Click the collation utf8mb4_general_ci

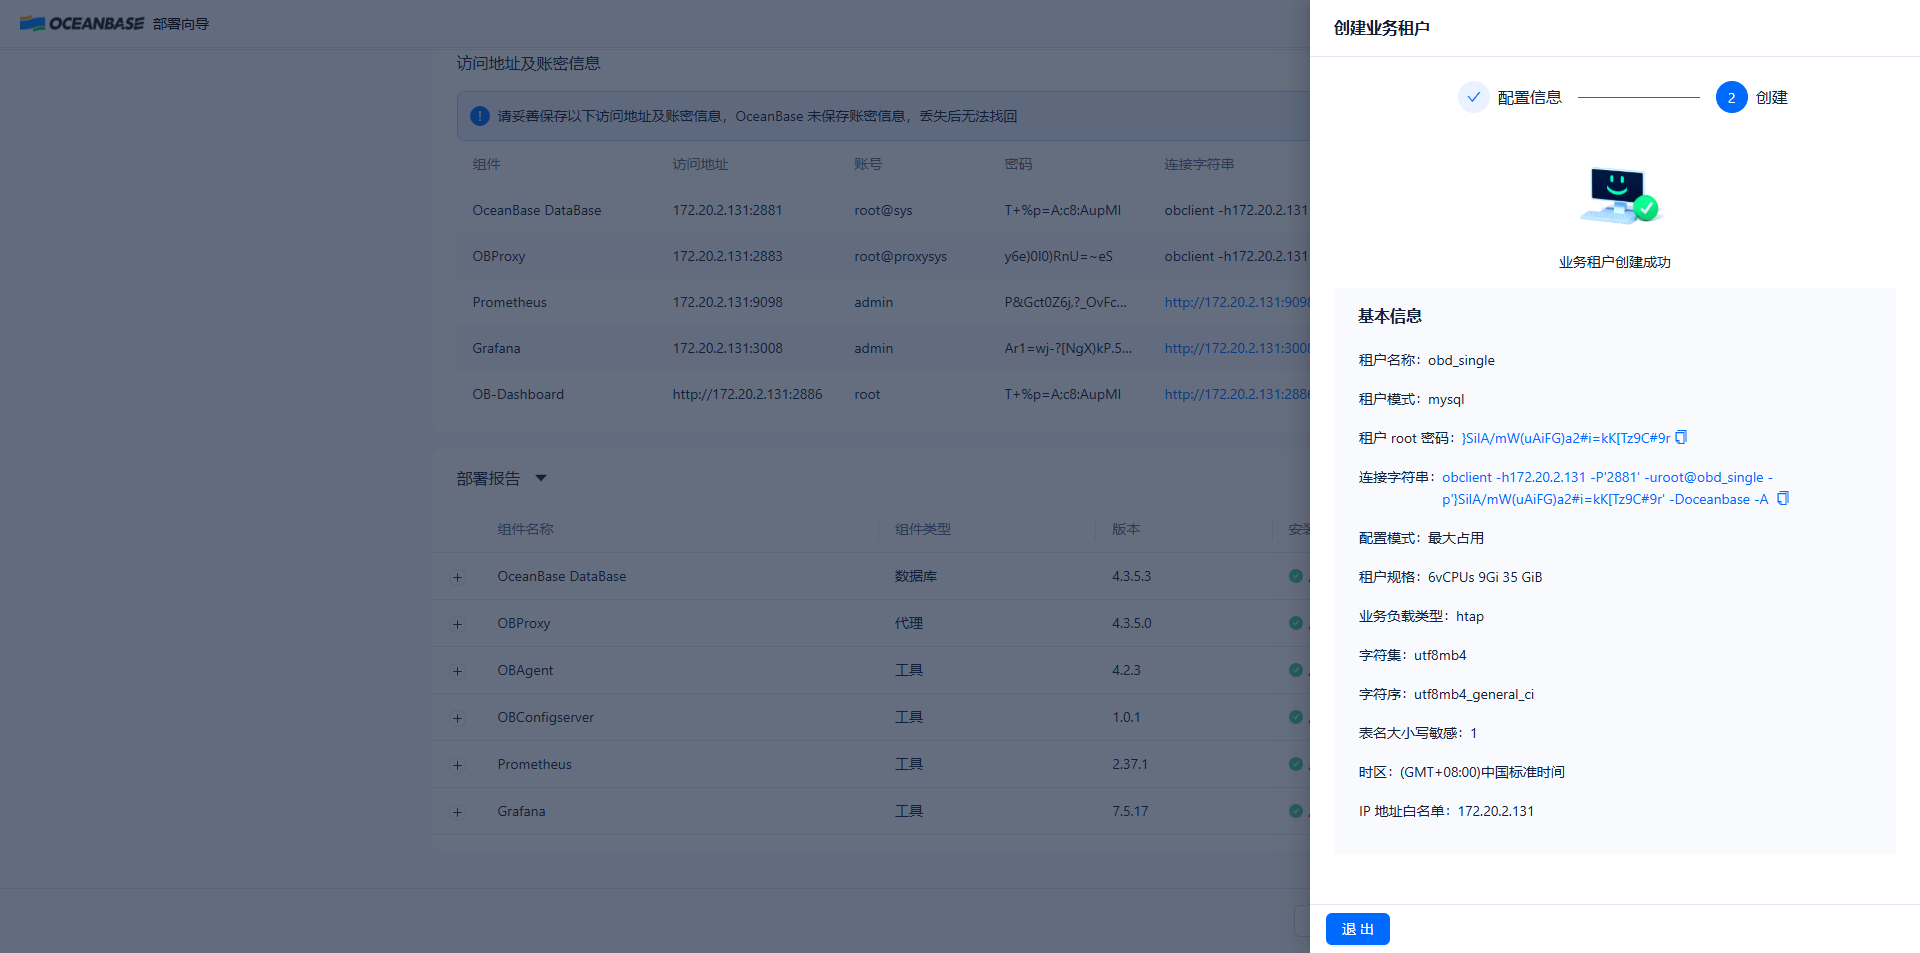pos(1473,694)
